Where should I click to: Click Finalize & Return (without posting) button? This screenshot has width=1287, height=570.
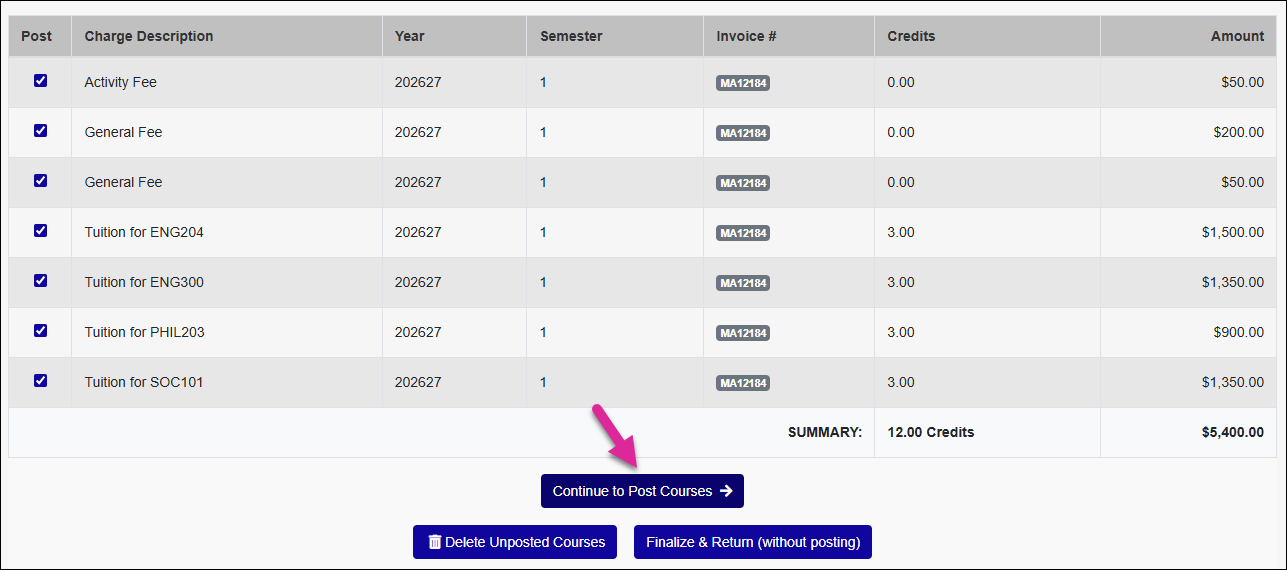(x=753, y=542)
